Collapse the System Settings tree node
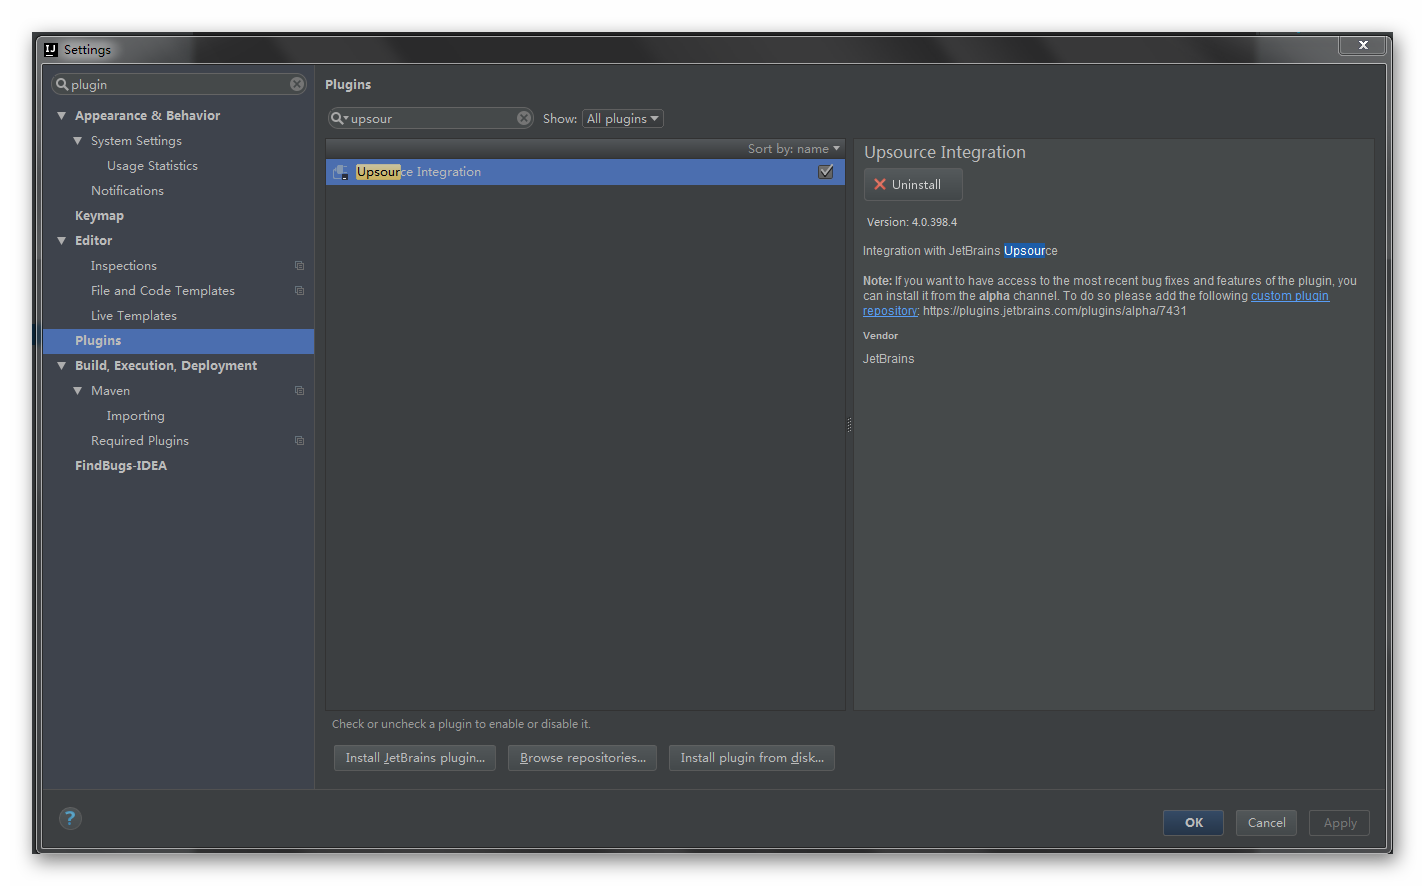This screenshot has height=886, width=1425. tap(78, 141)
